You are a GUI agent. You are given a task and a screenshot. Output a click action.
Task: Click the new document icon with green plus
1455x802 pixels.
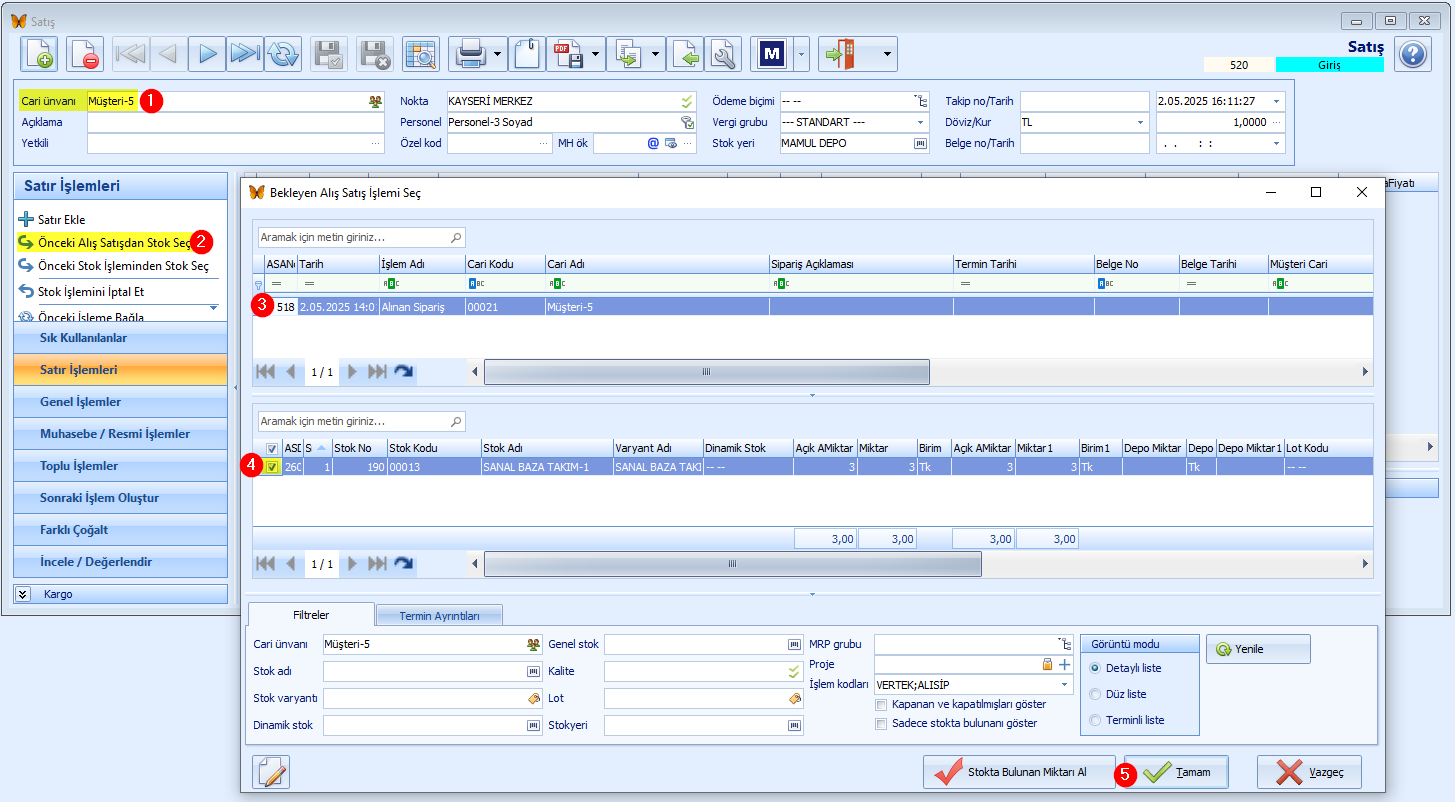pos(40,54)
